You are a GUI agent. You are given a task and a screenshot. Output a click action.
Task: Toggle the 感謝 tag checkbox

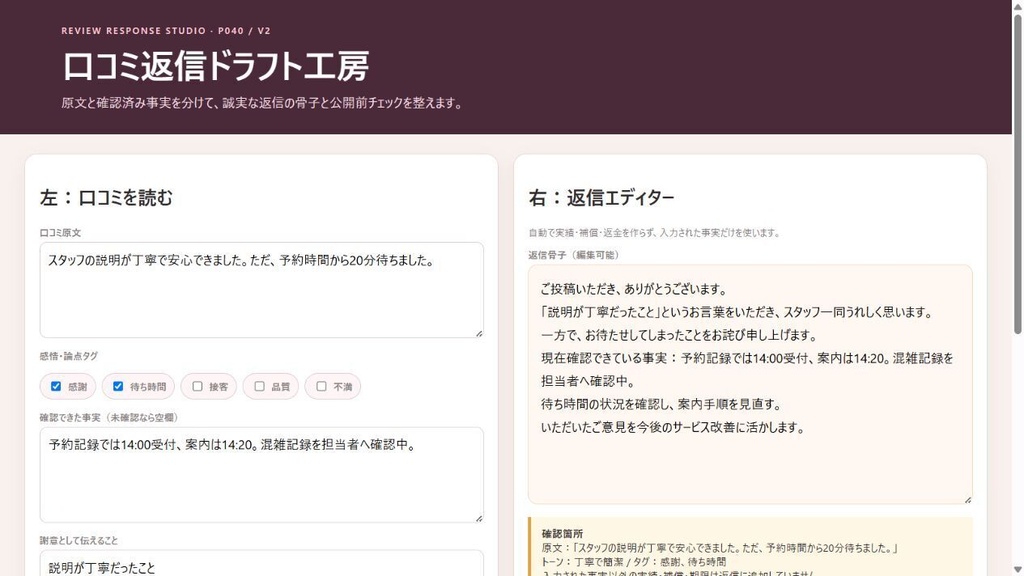(56, 387)
